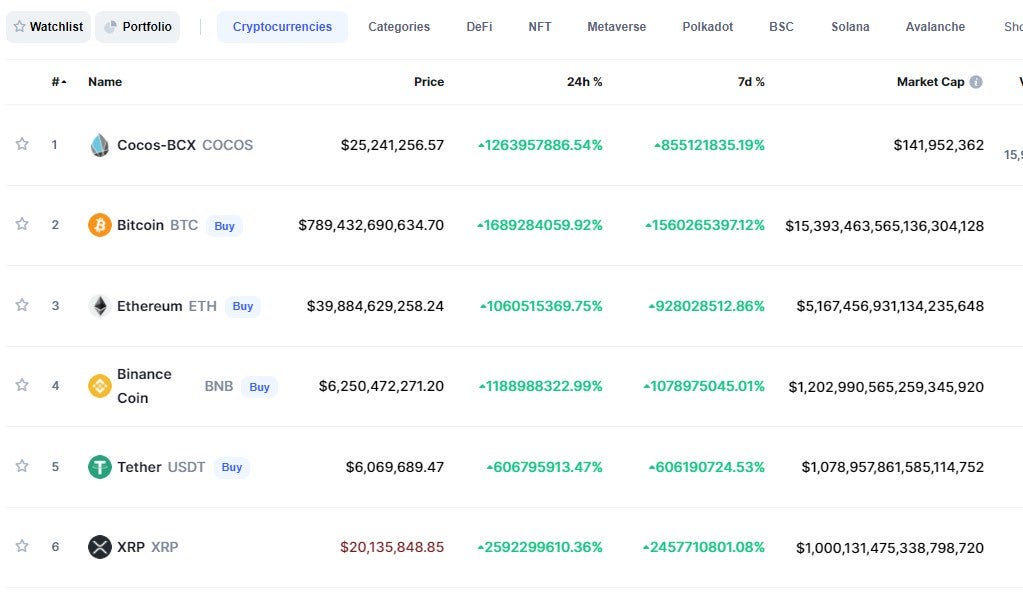
Task: Open Market Cap info tooltip icon
Action: click(976, 82)
